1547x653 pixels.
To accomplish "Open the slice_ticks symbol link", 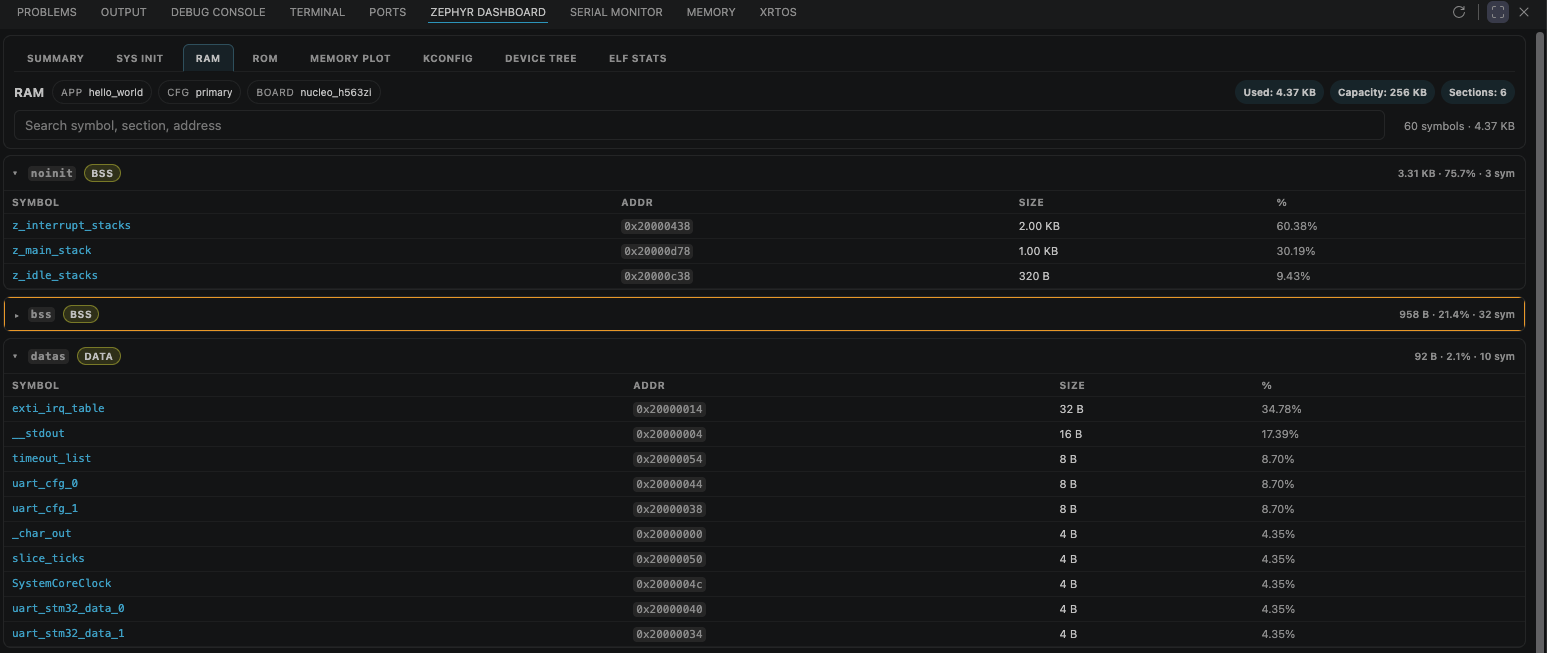I will pos(48,558).
